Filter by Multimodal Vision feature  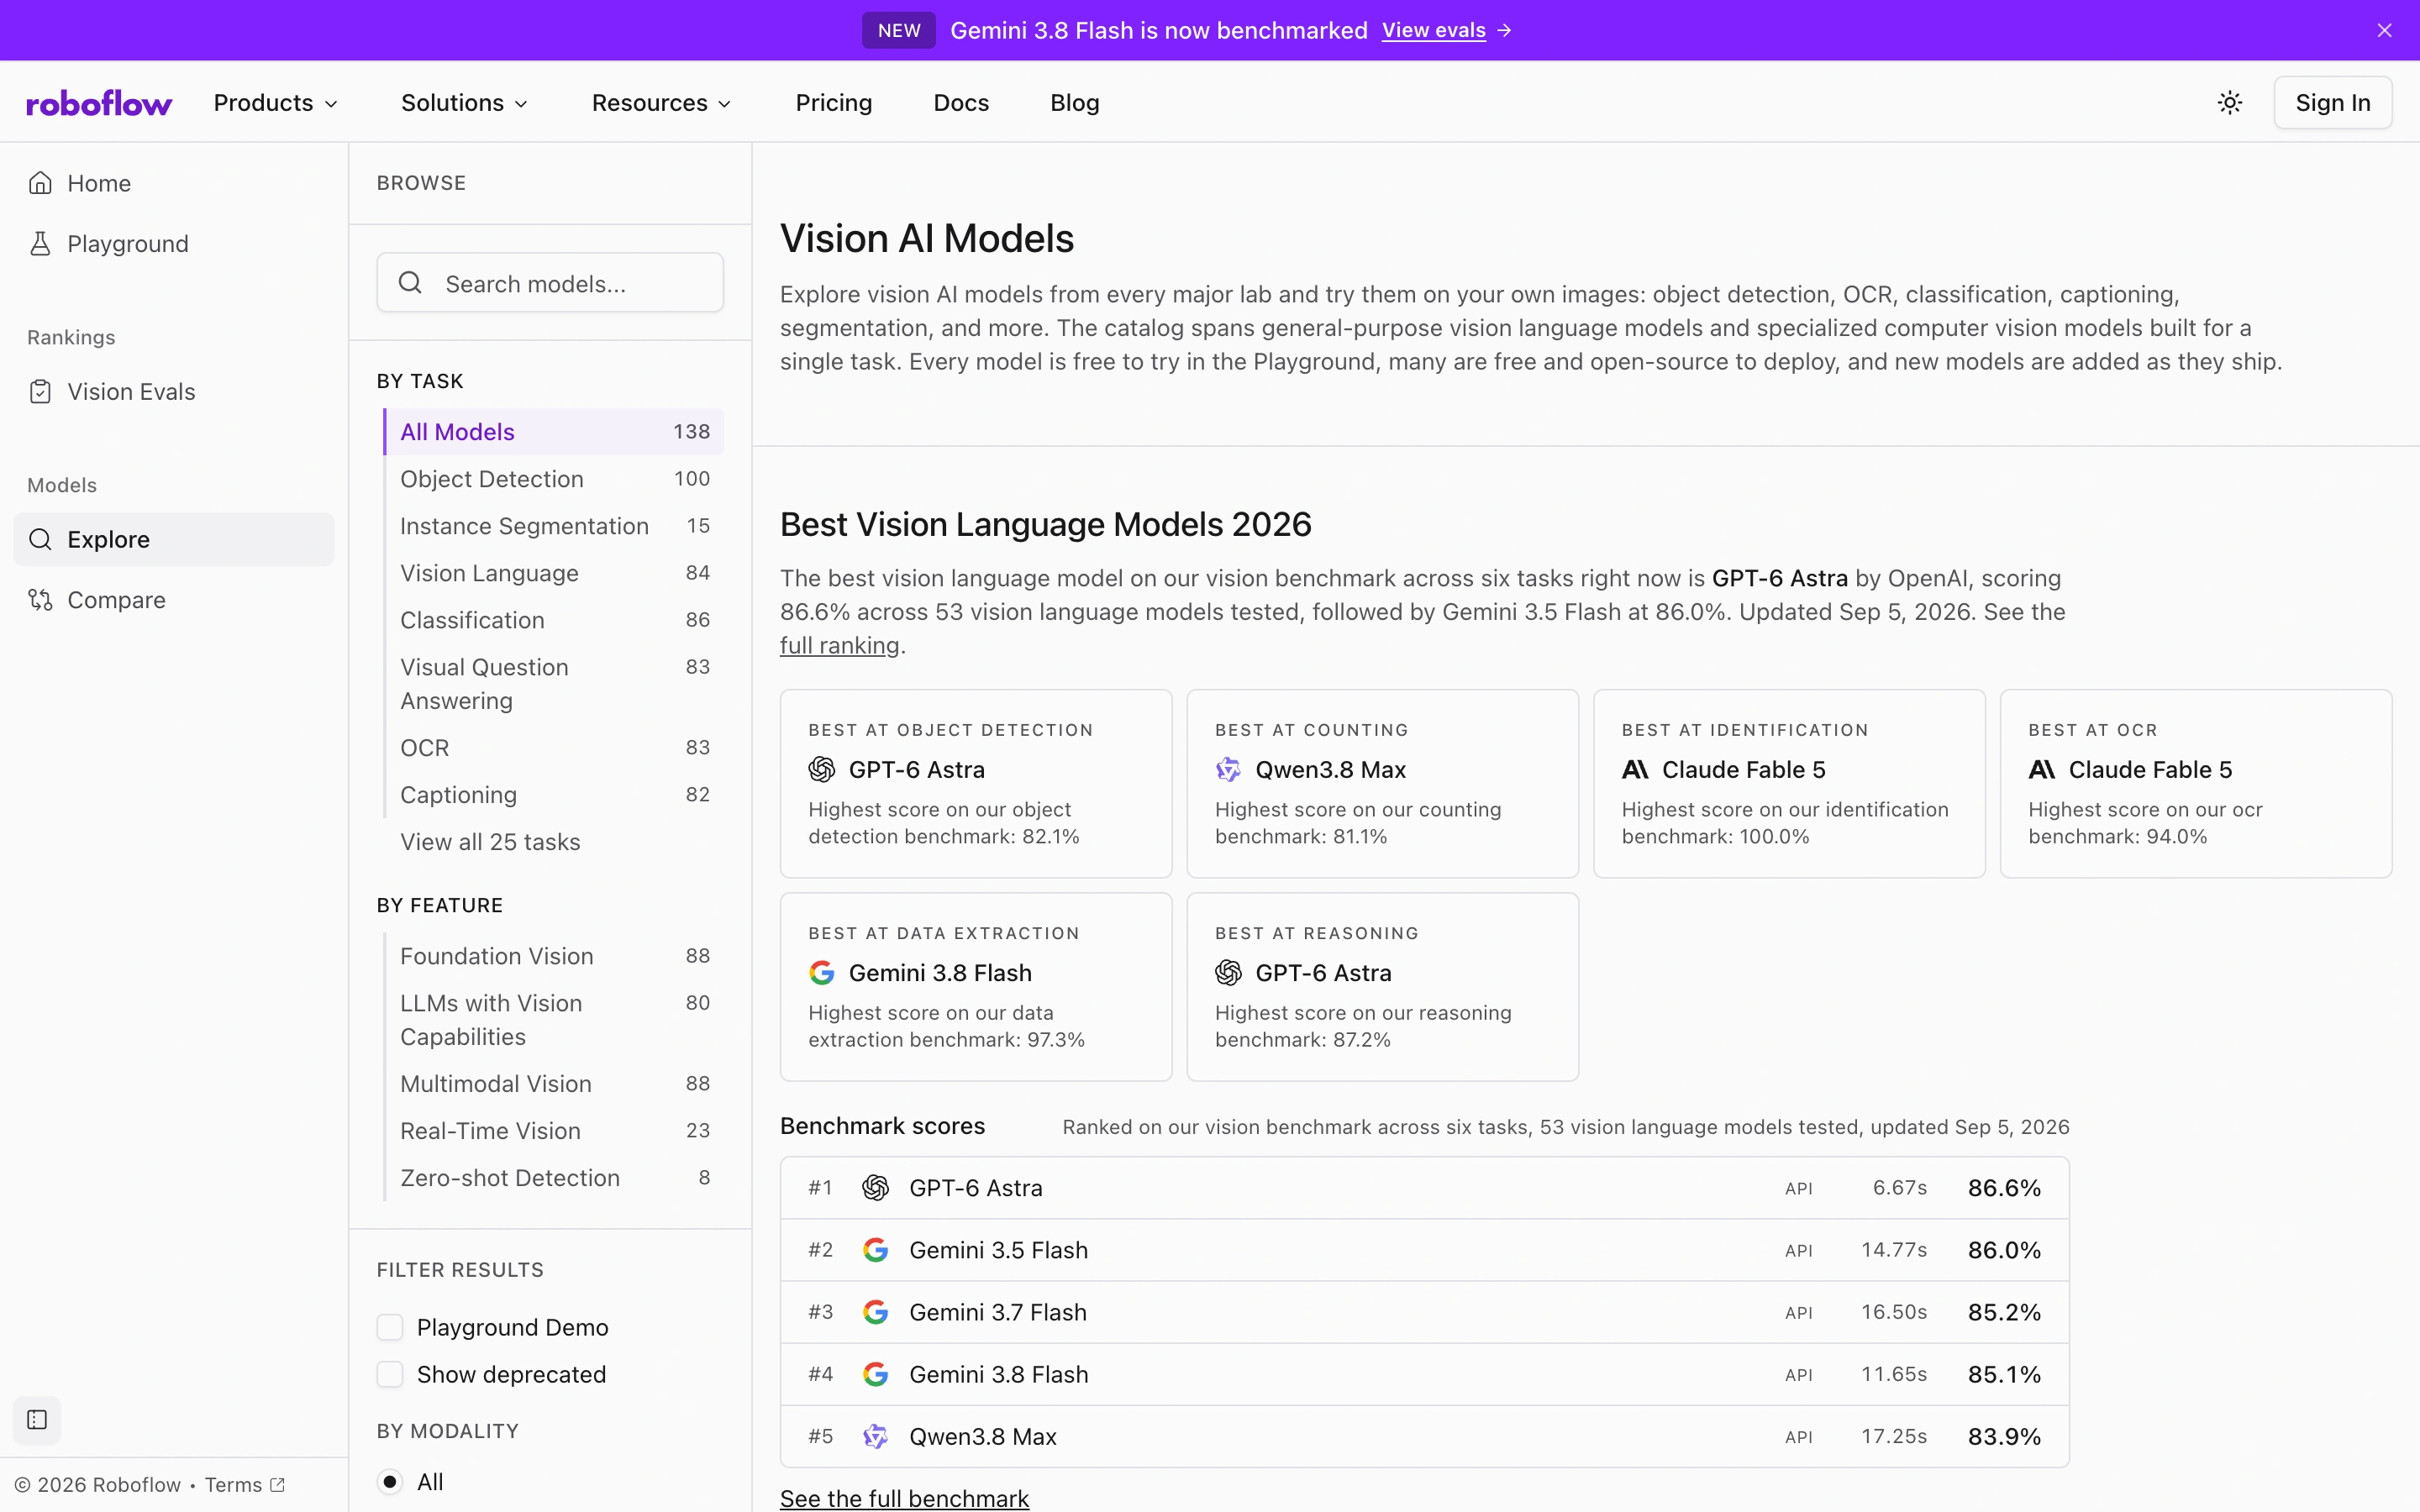click(554, 1084)
